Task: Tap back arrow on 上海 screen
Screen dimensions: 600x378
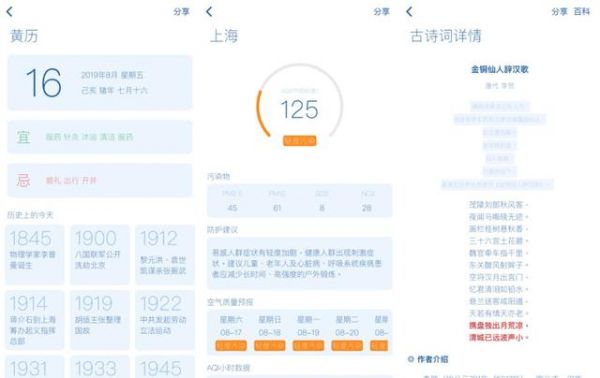Action: (209, 12)
